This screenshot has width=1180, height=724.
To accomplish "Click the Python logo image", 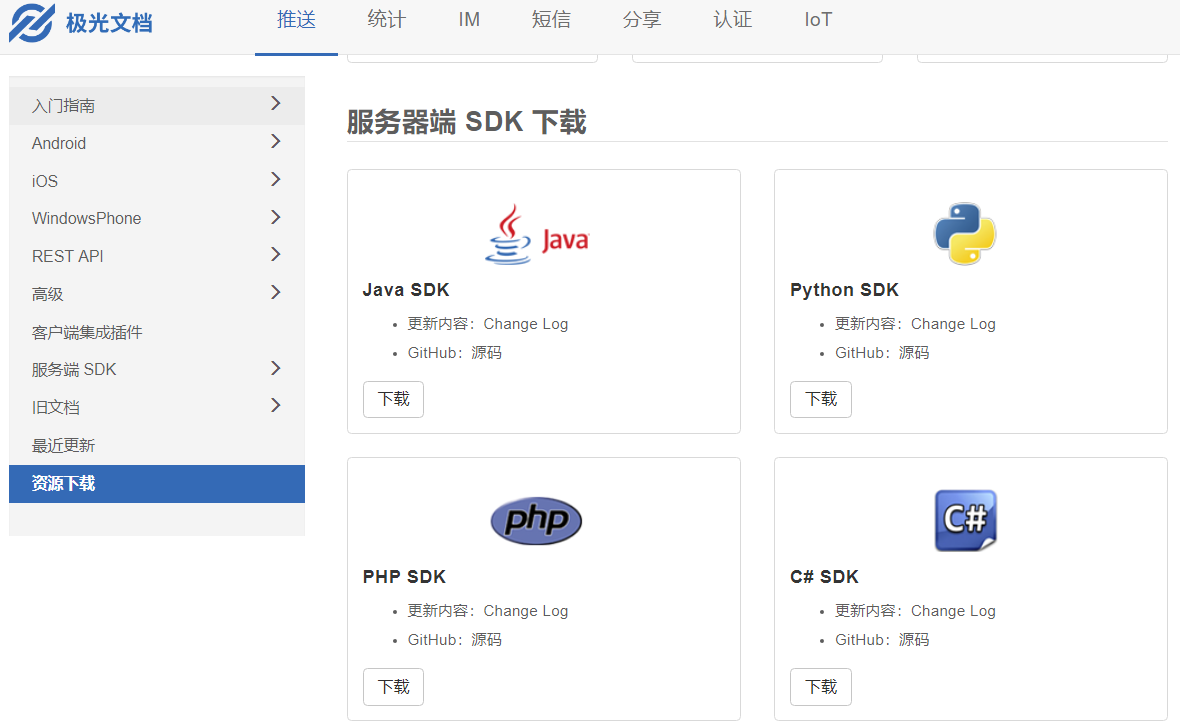I will (x=965, y=233).
